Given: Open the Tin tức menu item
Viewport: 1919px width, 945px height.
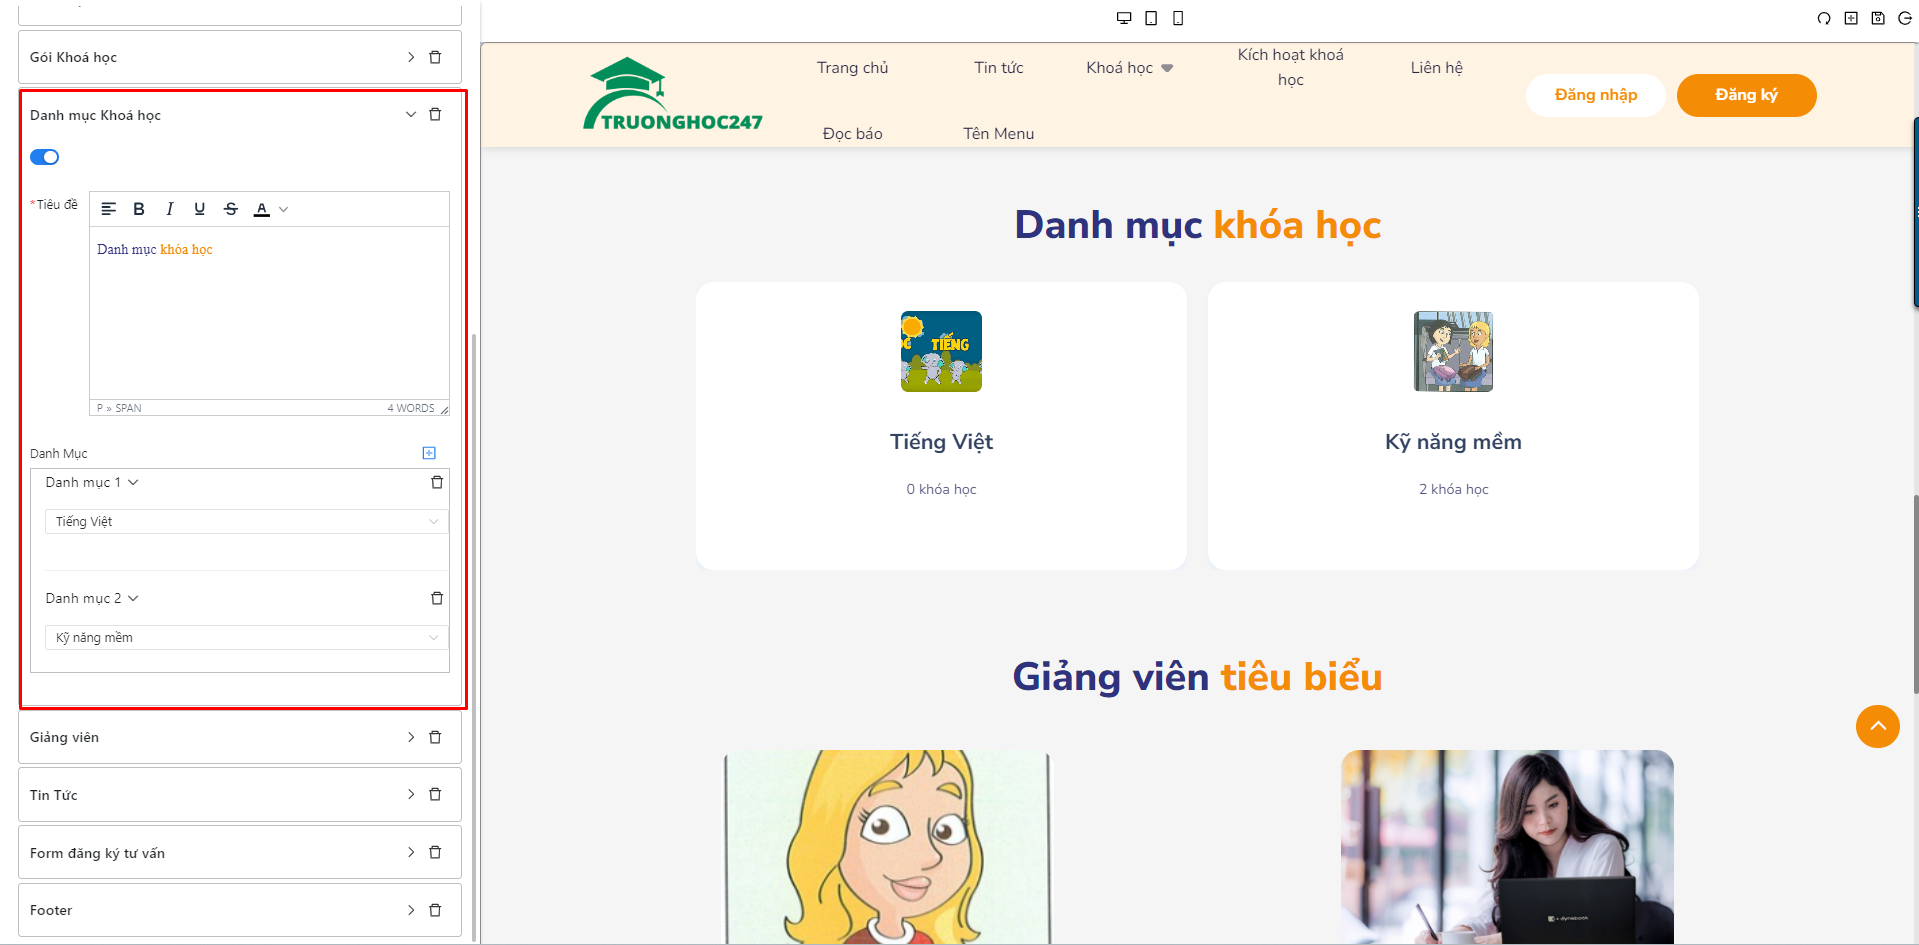Looking at the screenshot, I should tap(998, 68).
